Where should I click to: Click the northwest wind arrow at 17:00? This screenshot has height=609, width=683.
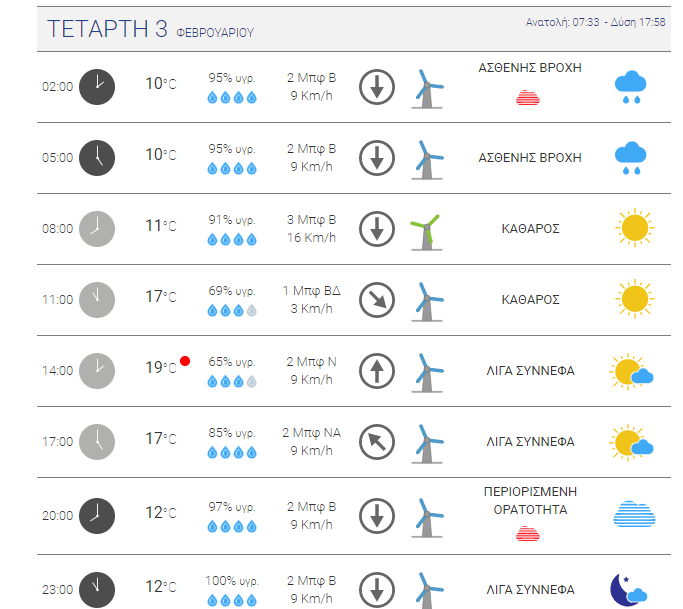(x=377, y=442)
